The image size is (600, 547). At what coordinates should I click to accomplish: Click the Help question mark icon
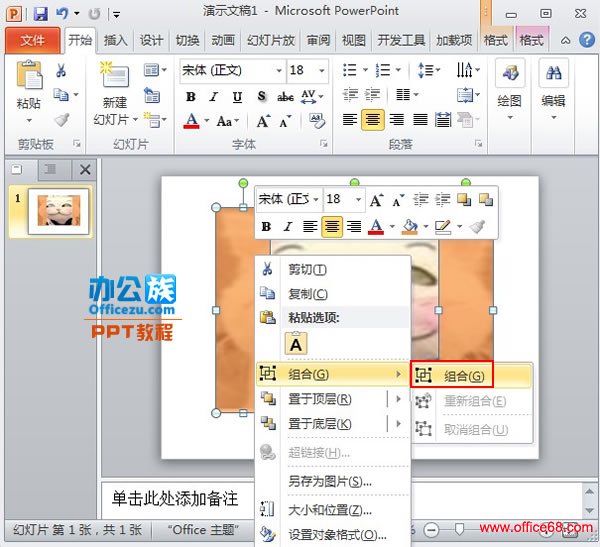click(x=587, y=40)
